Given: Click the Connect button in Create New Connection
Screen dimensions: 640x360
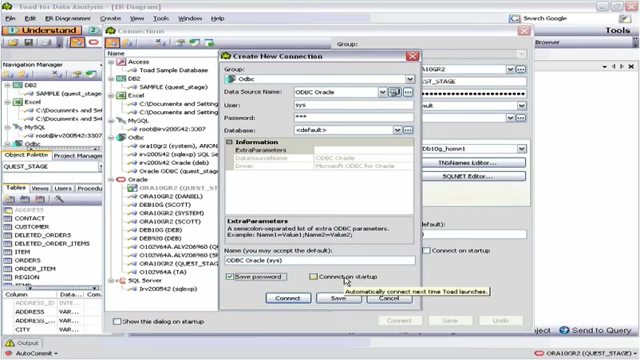Looking at the screenshot, I should tap(288, 298).
